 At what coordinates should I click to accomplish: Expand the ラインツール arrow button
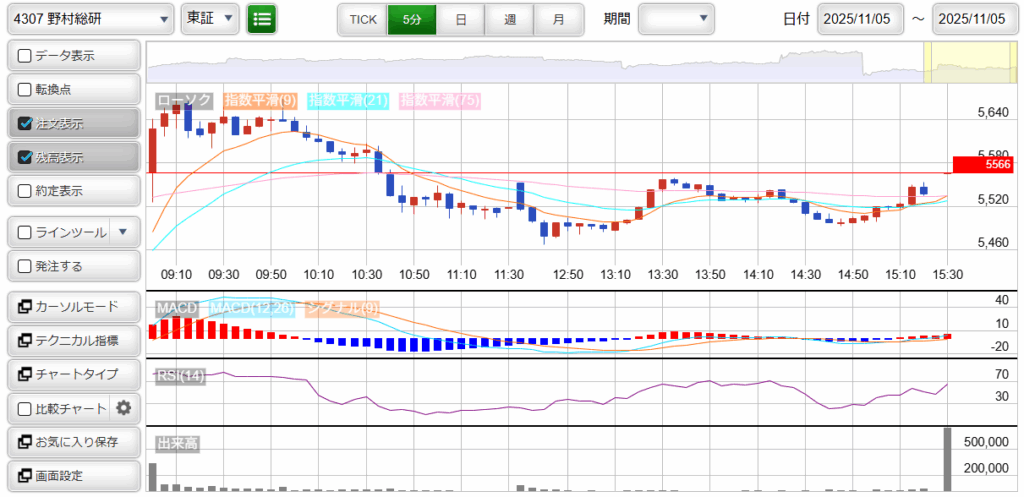(x=123, y=232)
